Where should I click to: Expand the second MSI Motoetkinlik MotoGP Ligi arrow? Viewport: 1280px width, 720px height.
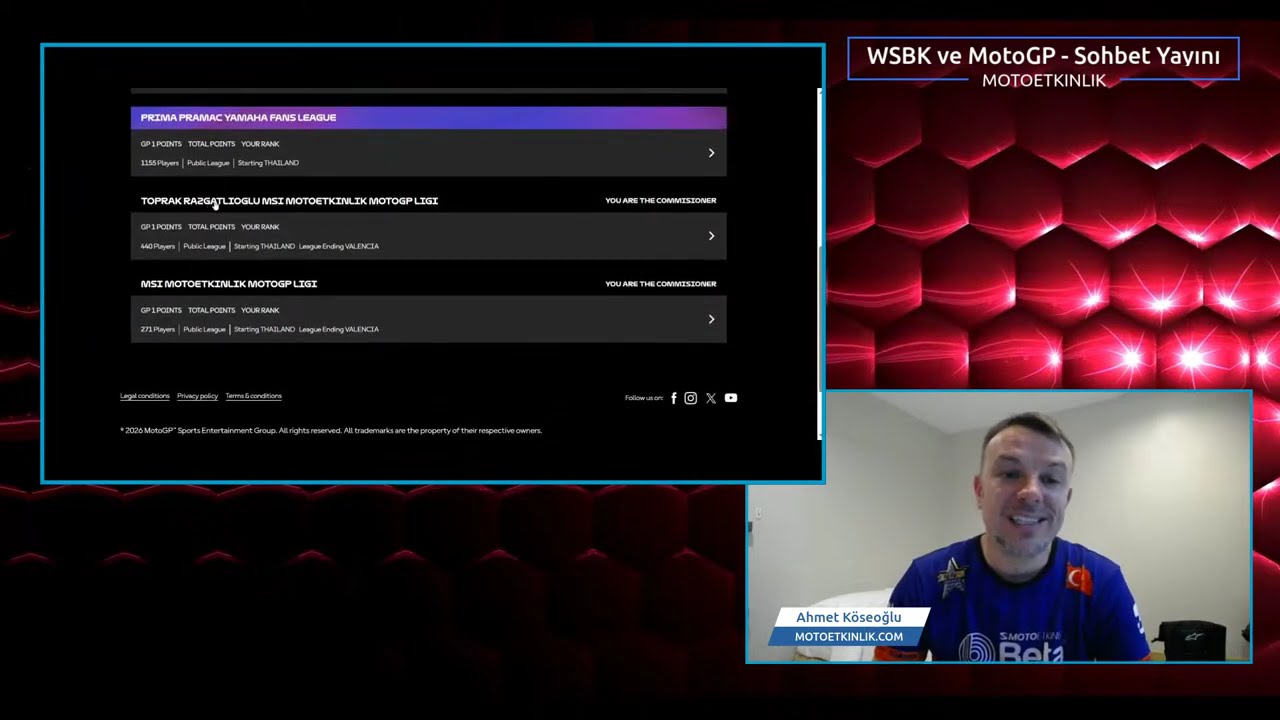tap(711, 319)
